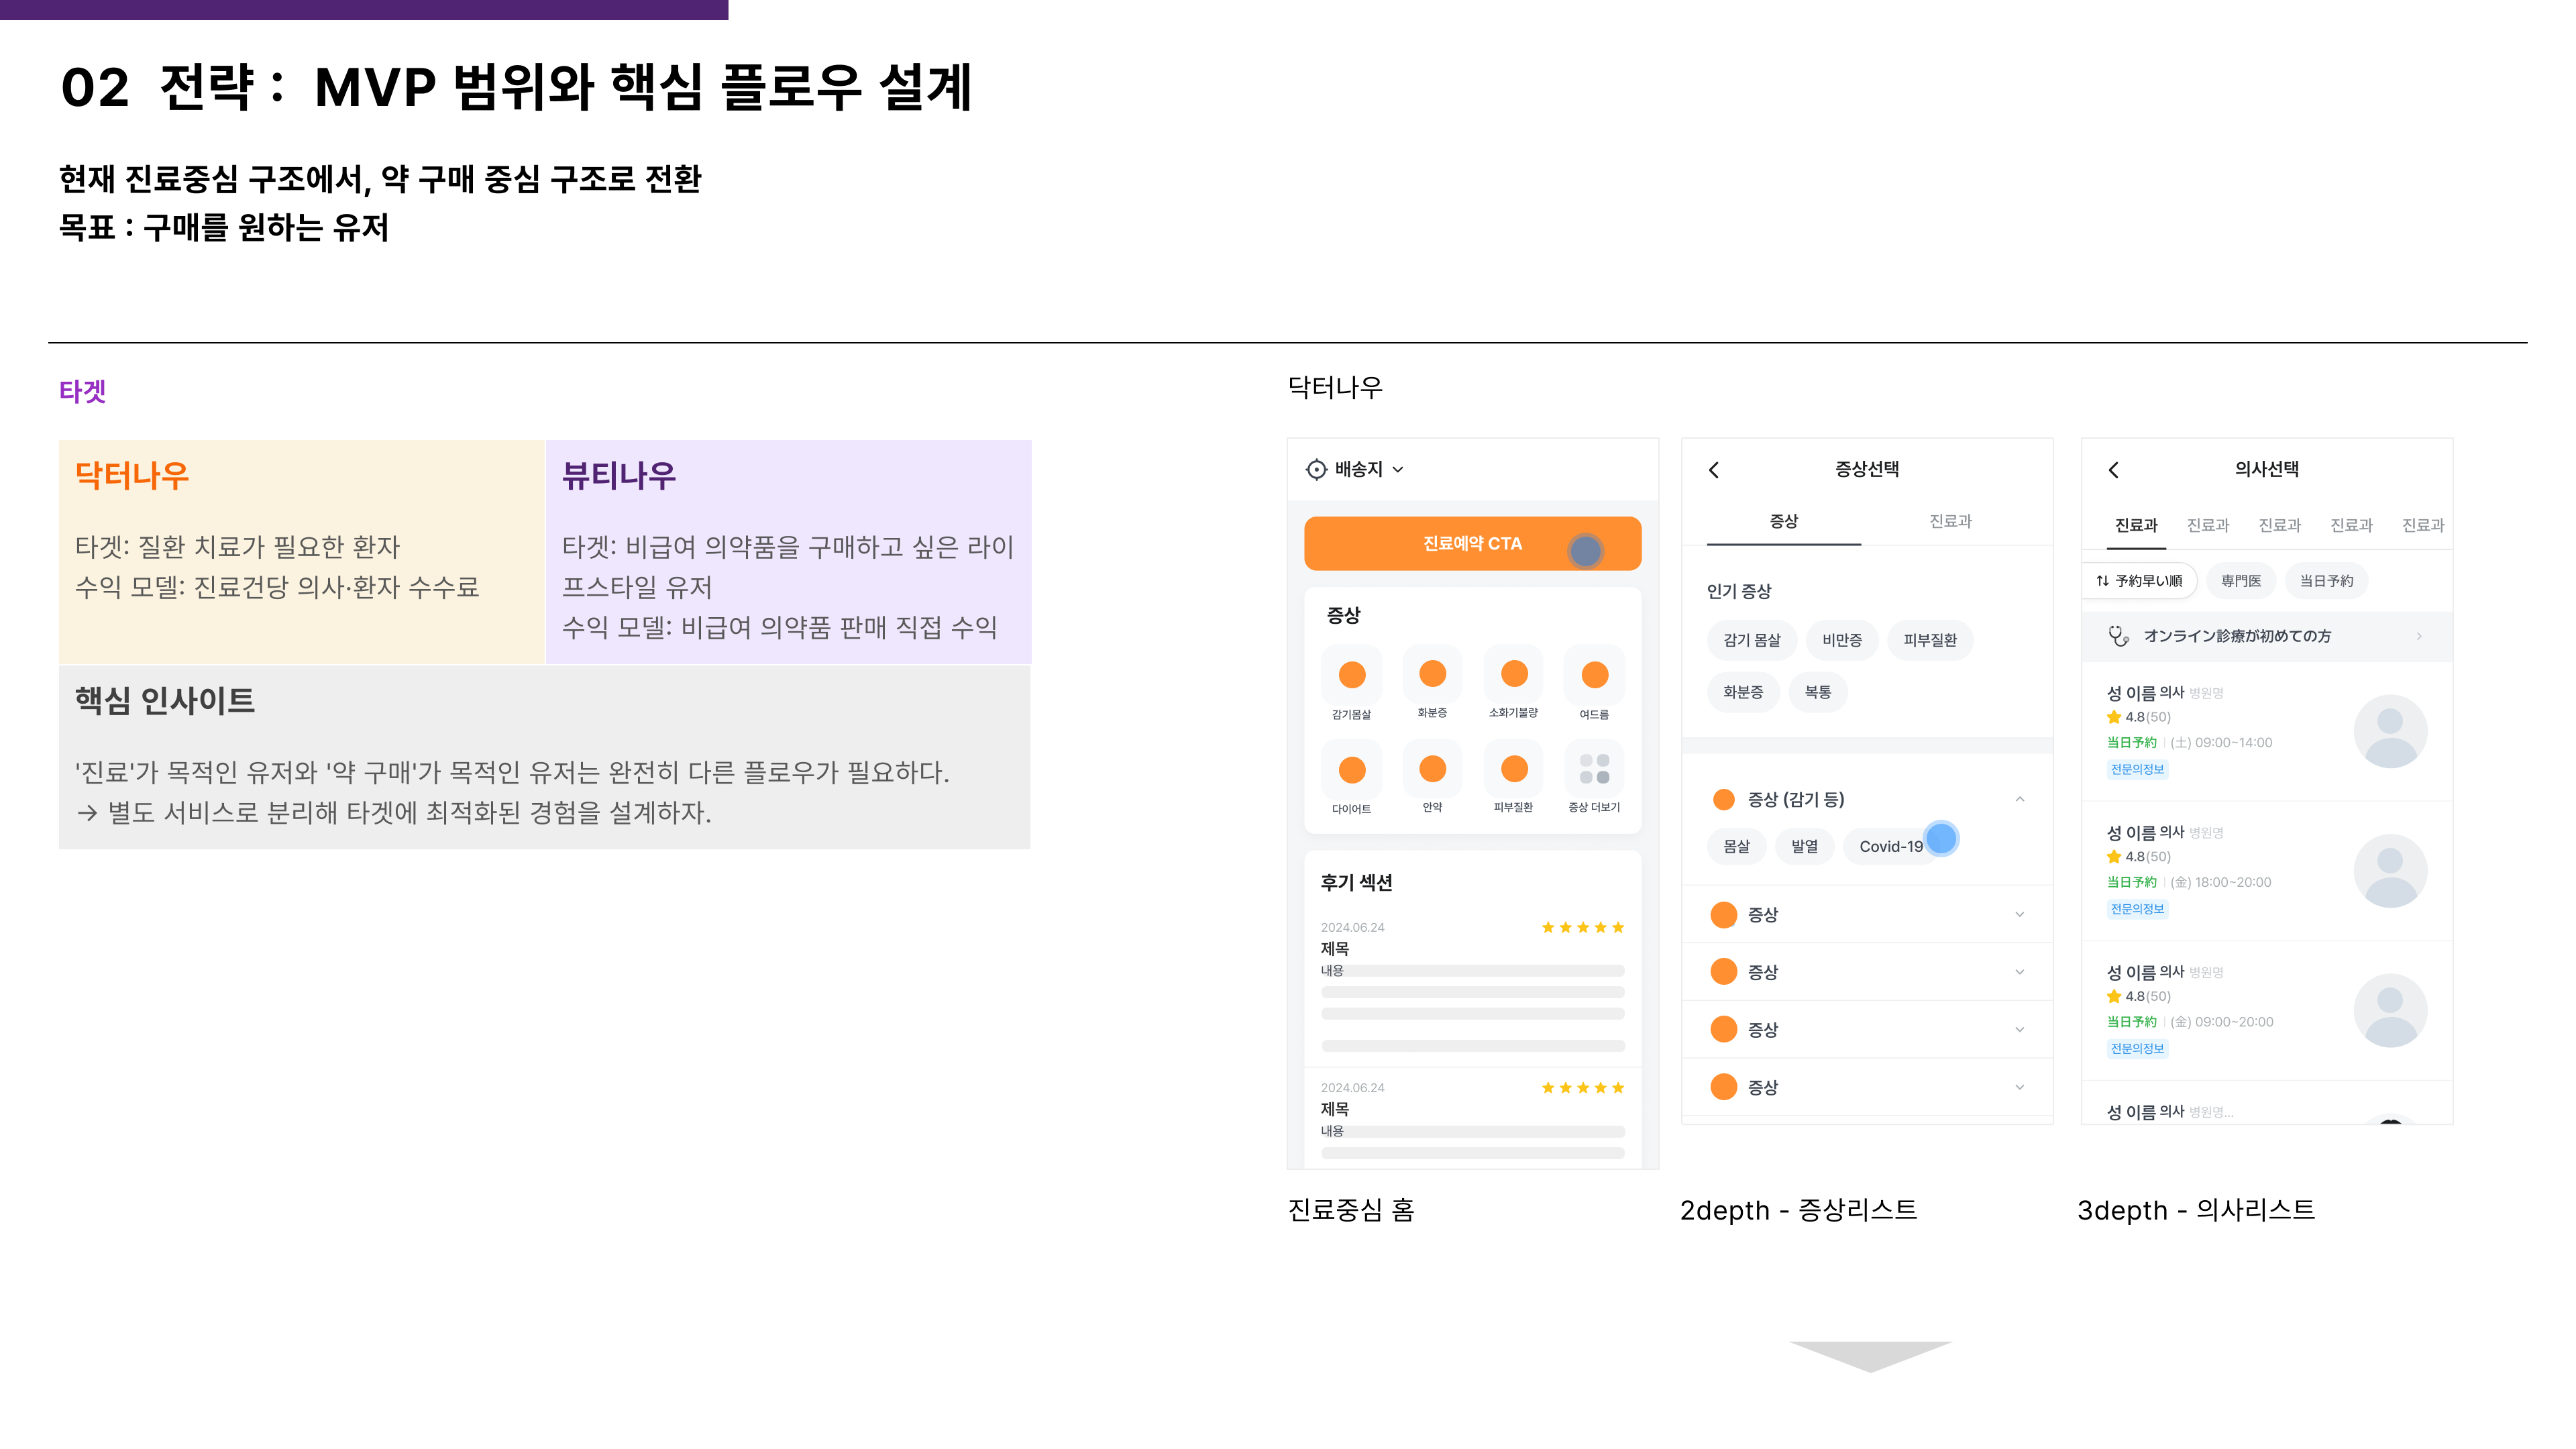The width and height of the screenshot is (2576, 1449).
Task: Tap the 화분증 symptom icon on home
Action: [x=1432, y=675]
